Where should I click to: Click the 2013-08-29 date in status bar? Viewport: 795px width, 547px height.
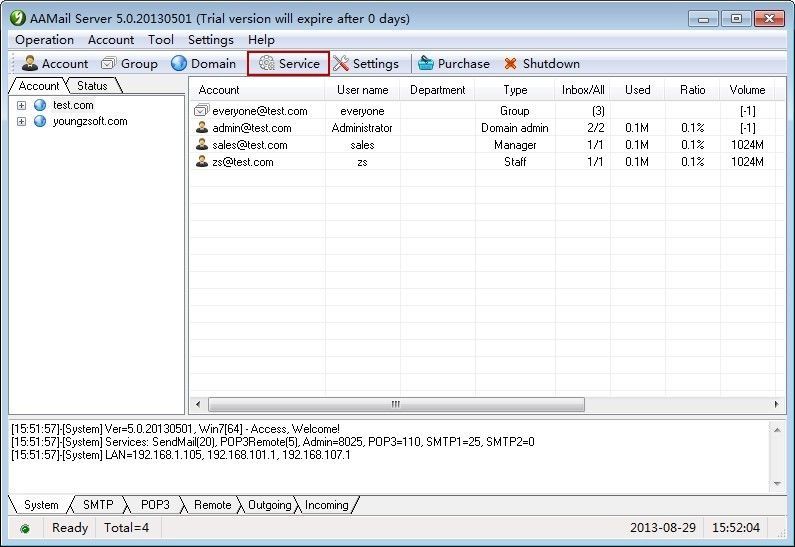(x=663, y=528)
